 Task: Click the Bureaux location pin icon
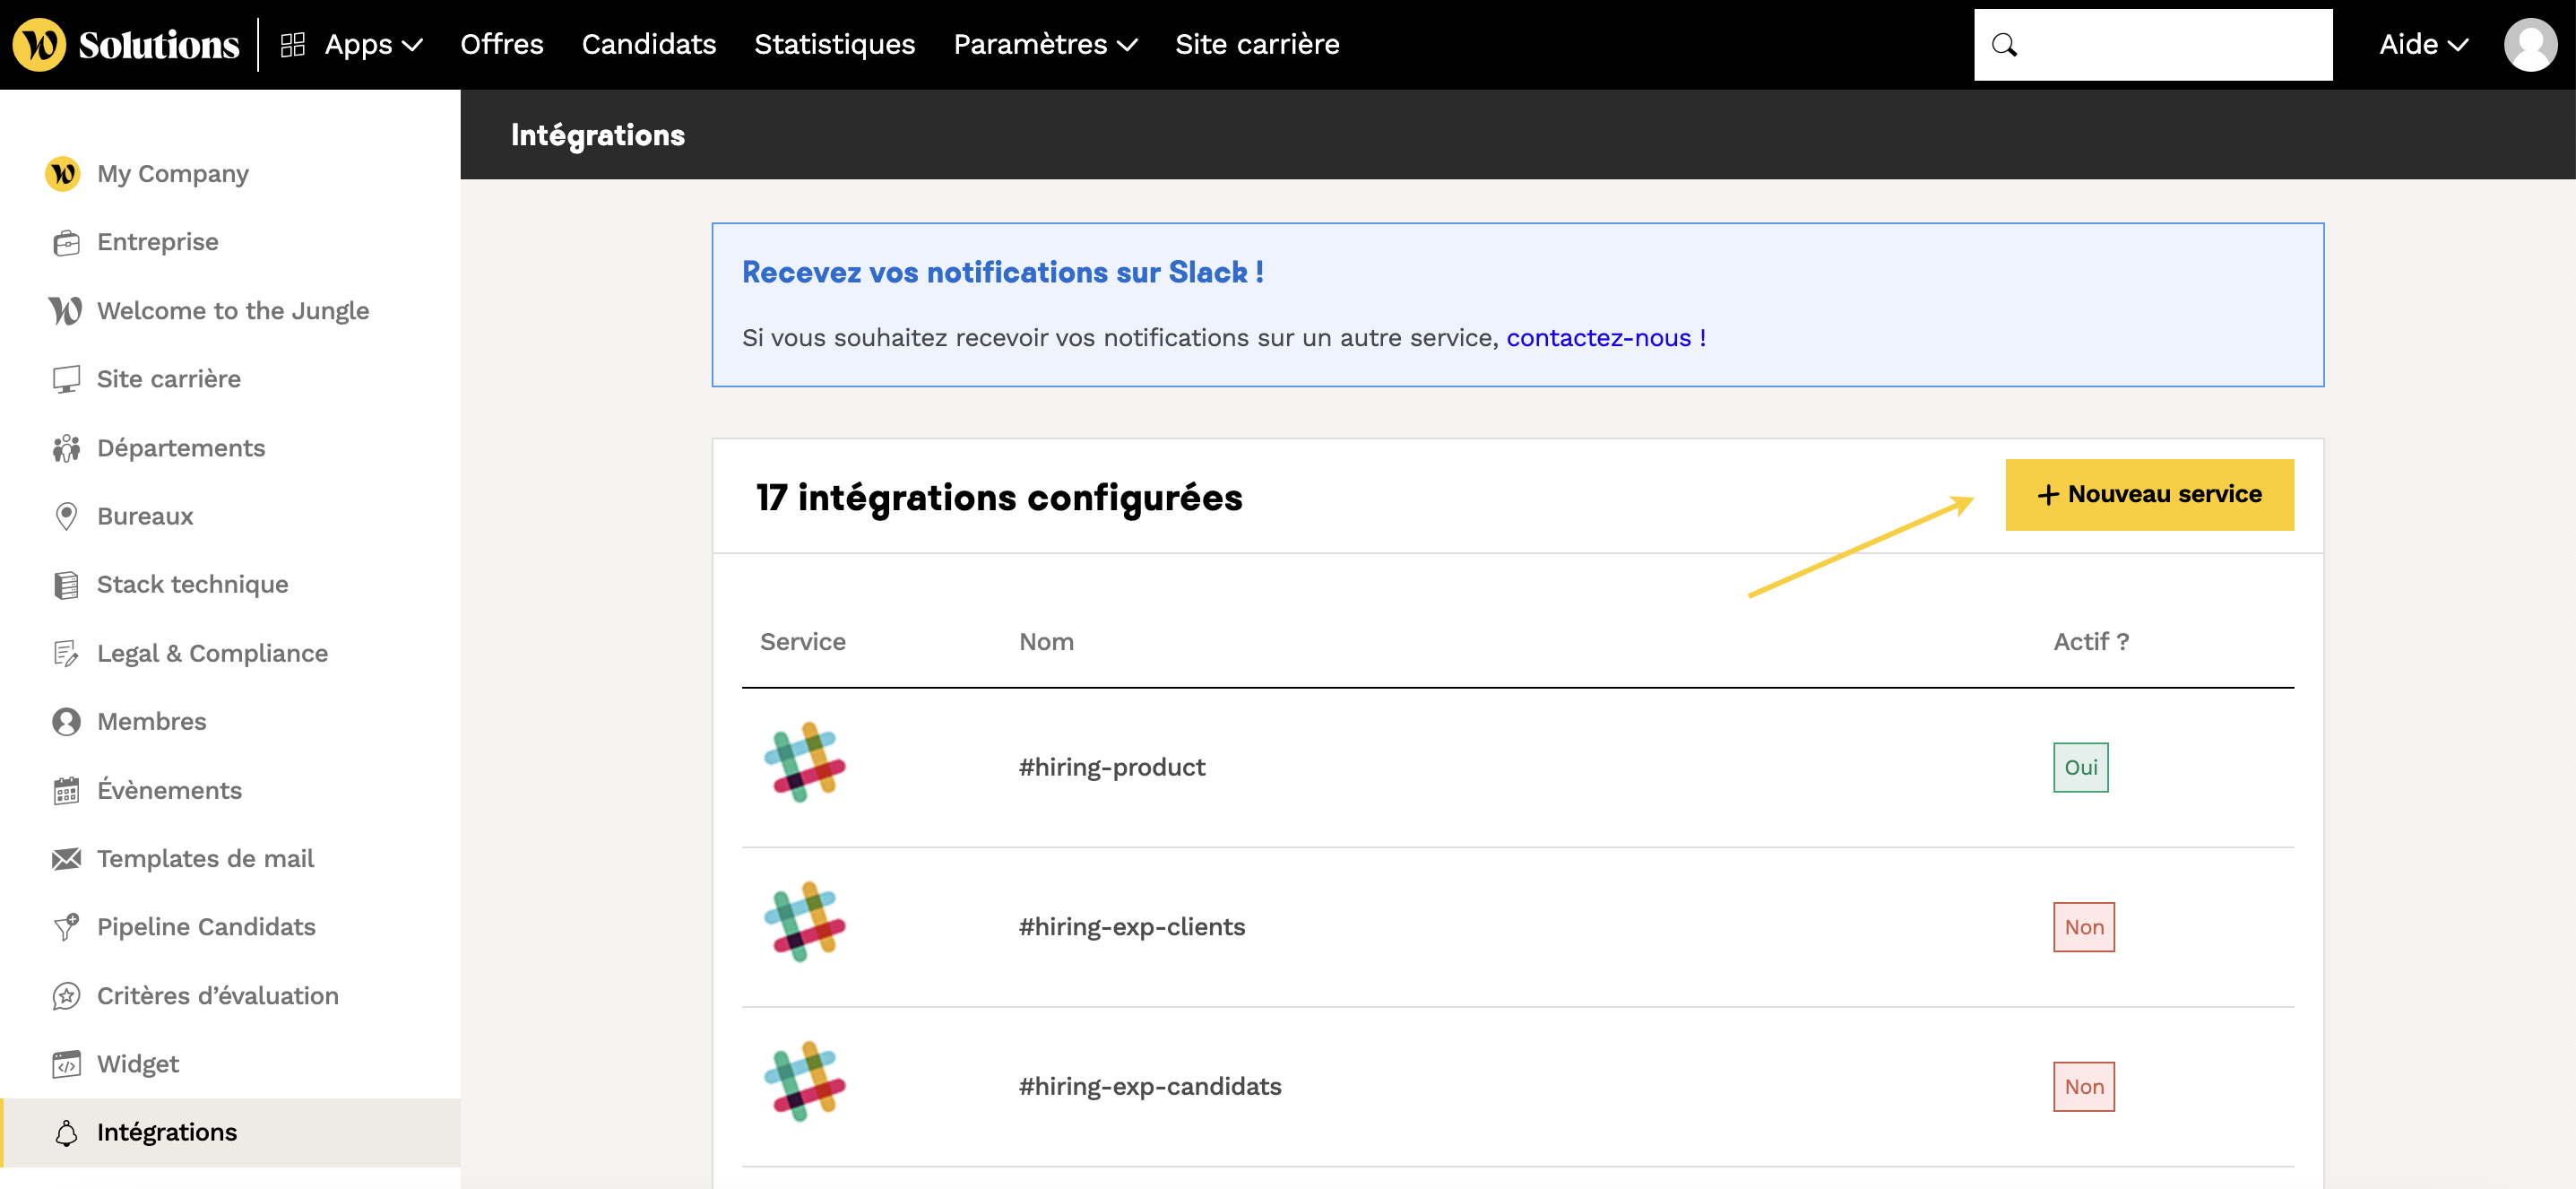(66, 516)
